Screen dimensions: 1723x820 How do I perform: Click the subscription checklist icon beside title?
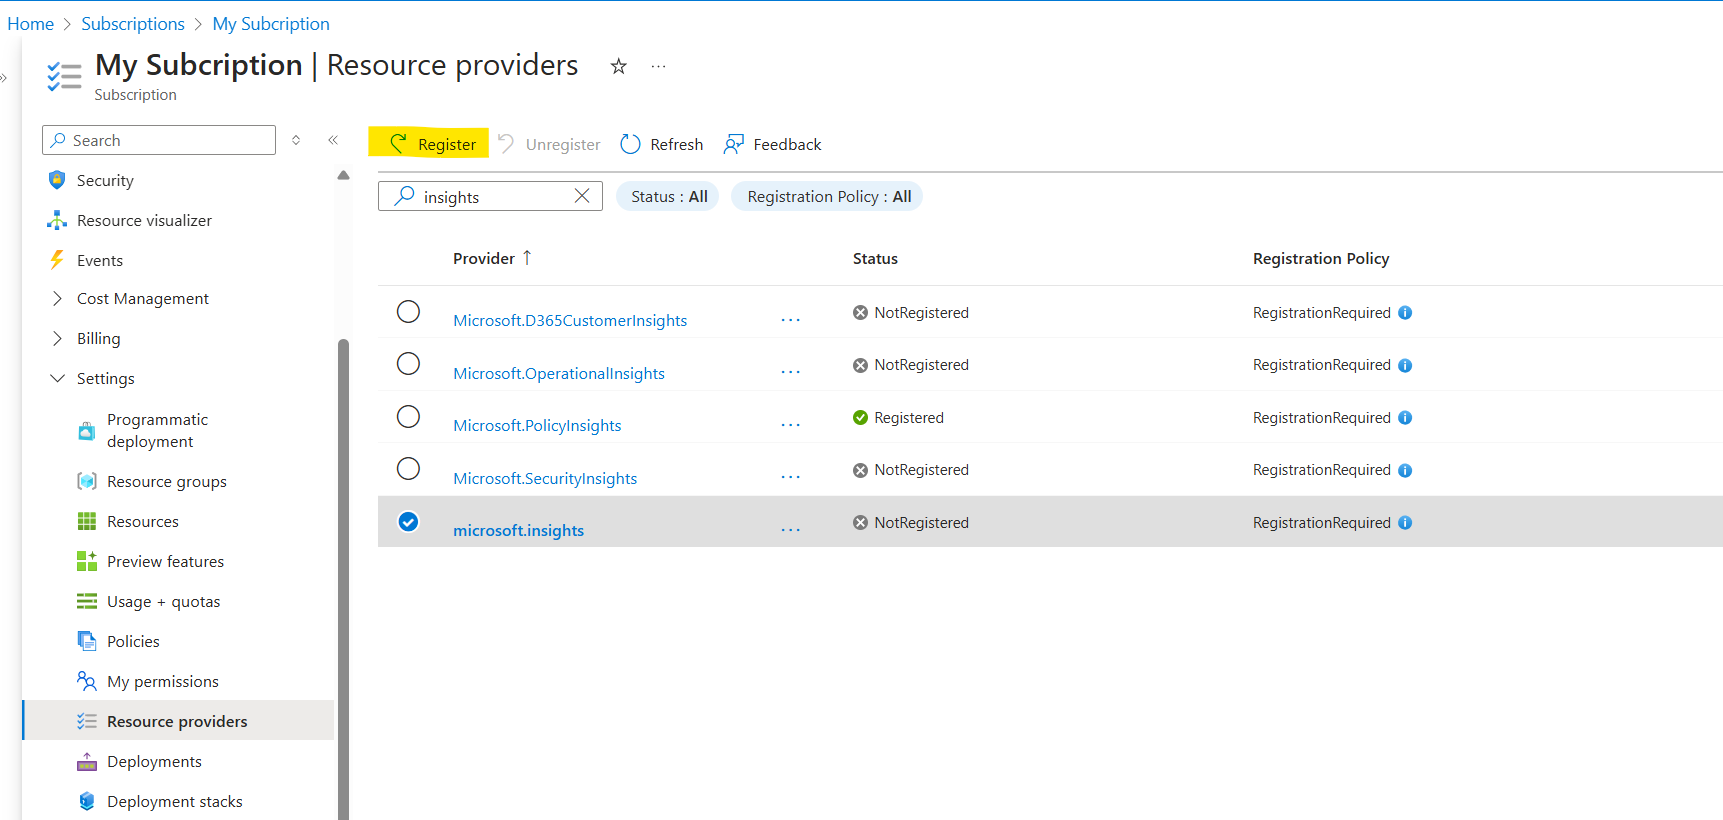[65, 76]
